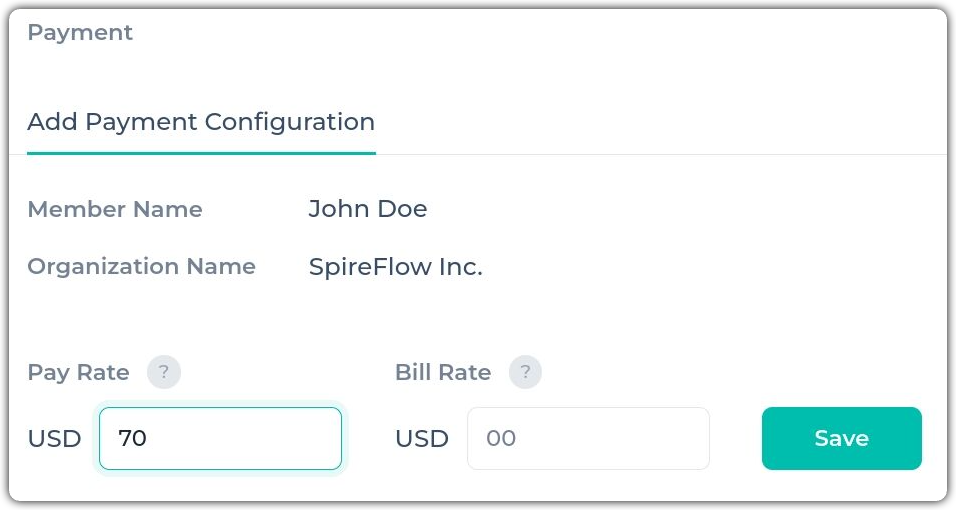Click the Bill Rate label text

coord(443,372)
